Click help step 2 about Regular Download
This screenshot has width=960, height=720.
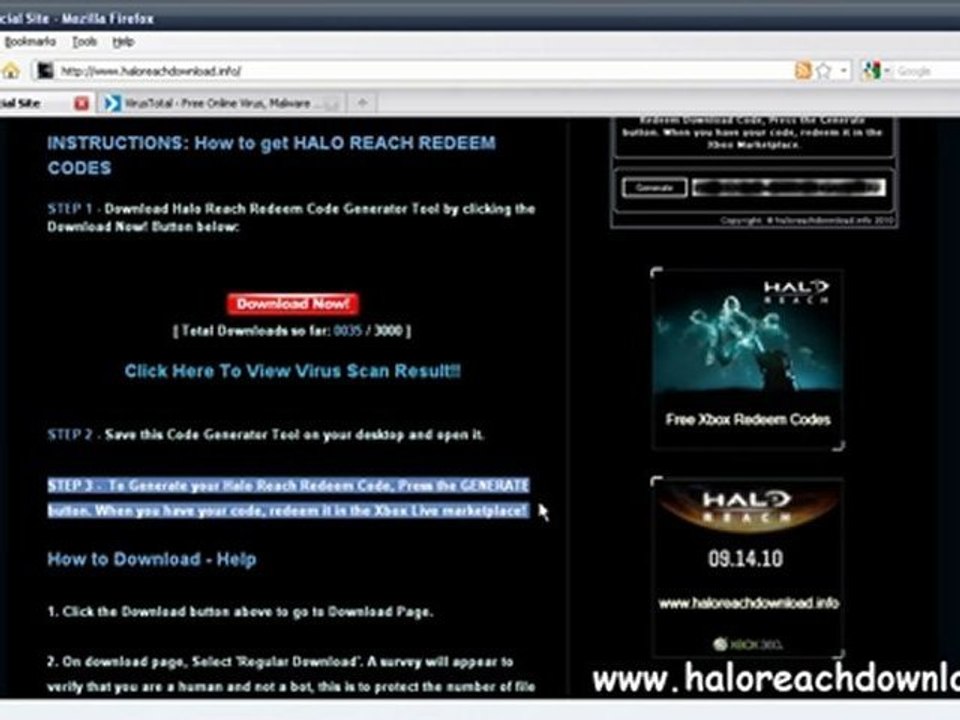(x=291, y=674)
